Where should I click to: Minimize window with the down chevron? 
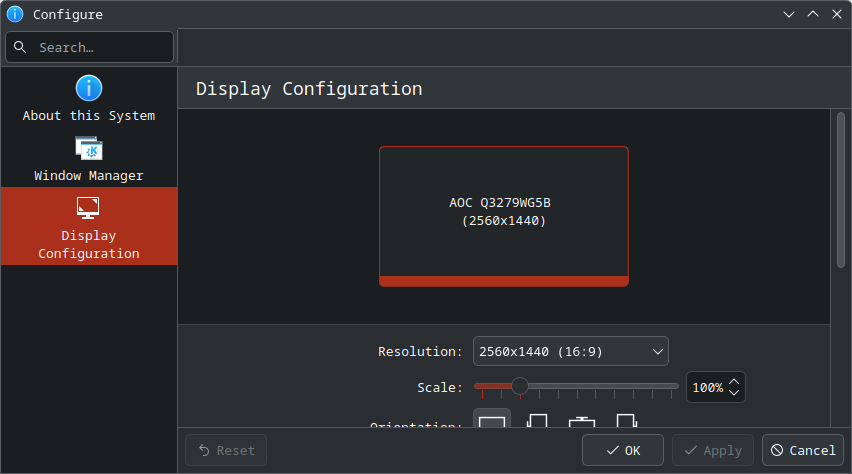click(789, 14)
